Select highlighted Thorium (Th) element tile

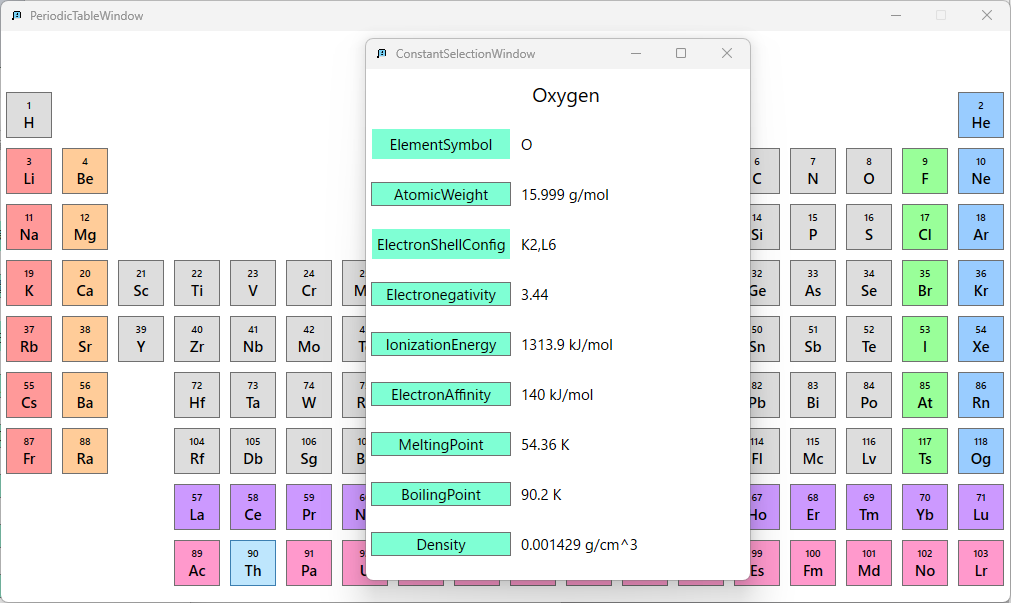click(x=253, y=564)
